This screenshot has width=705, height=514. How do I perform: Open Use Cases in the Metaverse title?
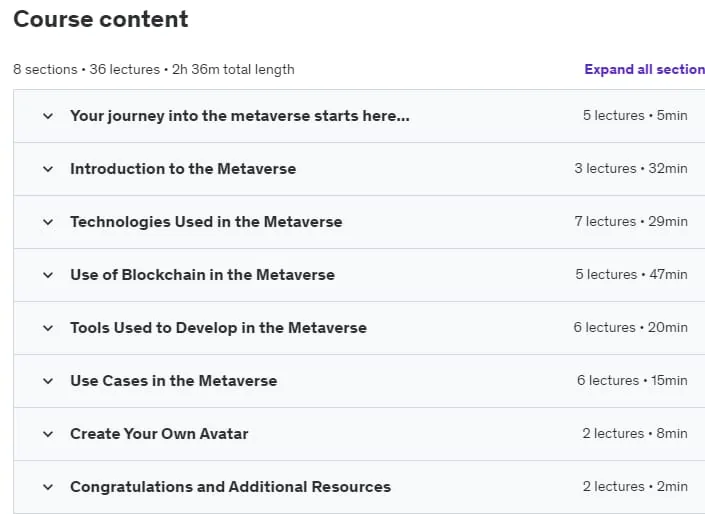tap(174, 381)
